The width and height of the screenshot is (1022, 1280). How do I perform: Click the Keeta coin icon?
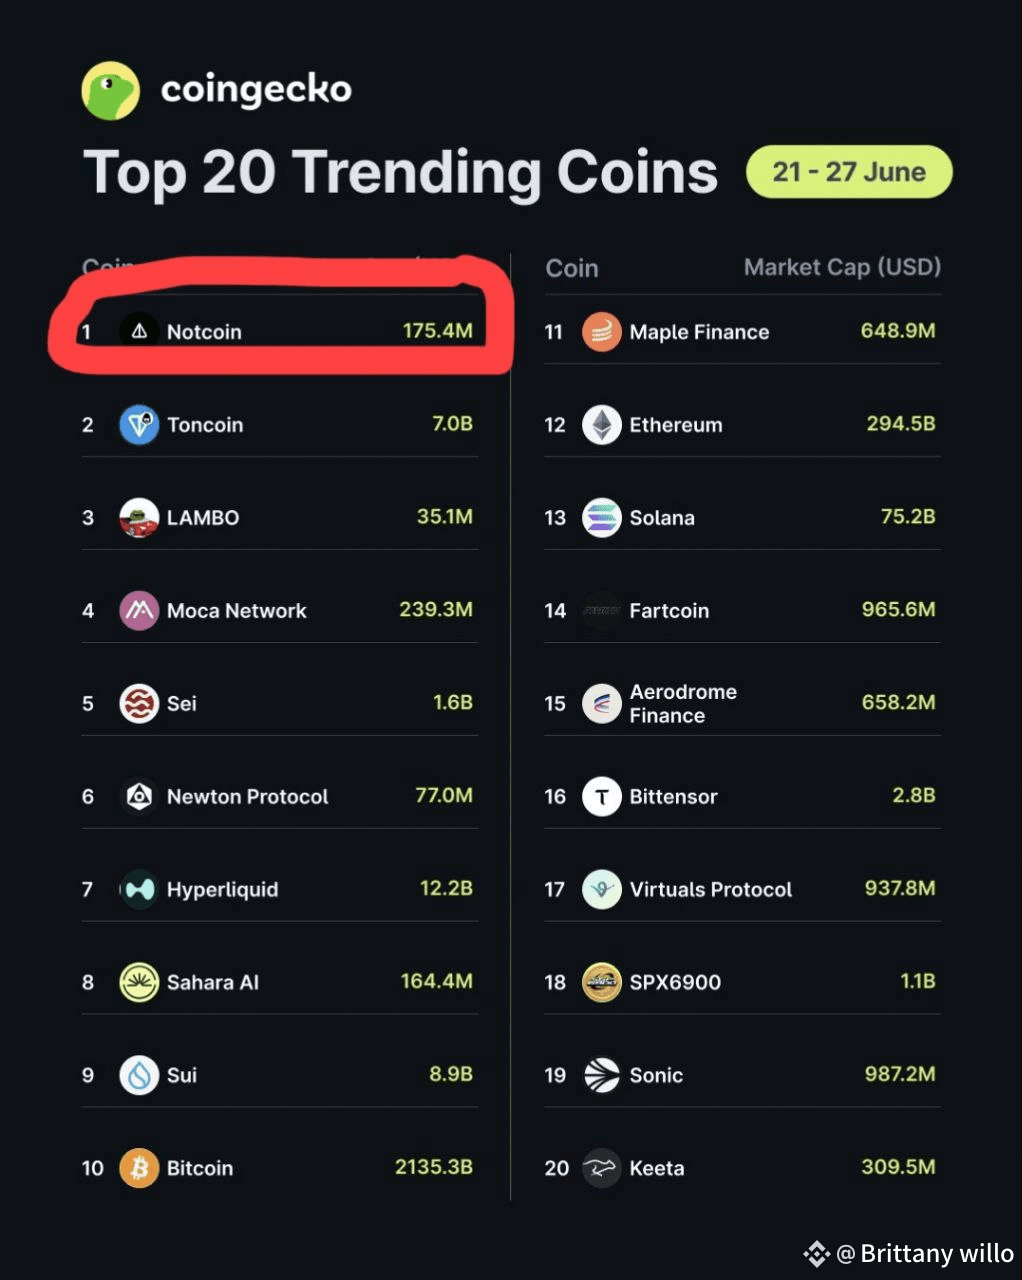[x=602, y=1168]
